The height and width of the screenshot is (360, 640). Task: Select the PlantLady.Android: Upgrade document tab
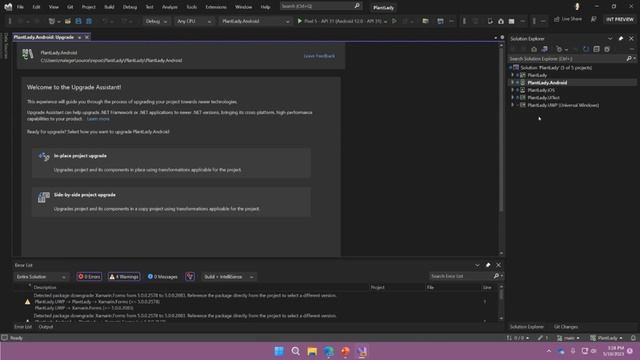click(x=44, y=37)
